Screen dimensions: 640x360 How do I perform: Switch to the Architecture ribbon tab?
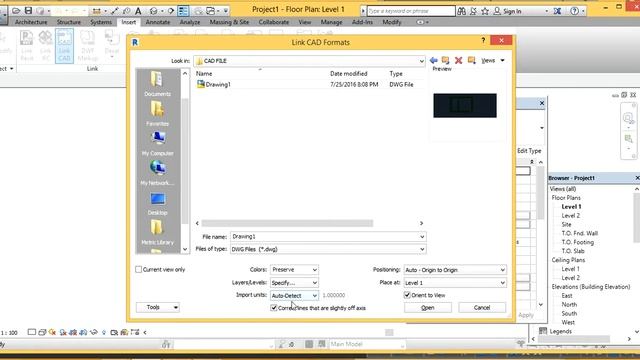31,22
